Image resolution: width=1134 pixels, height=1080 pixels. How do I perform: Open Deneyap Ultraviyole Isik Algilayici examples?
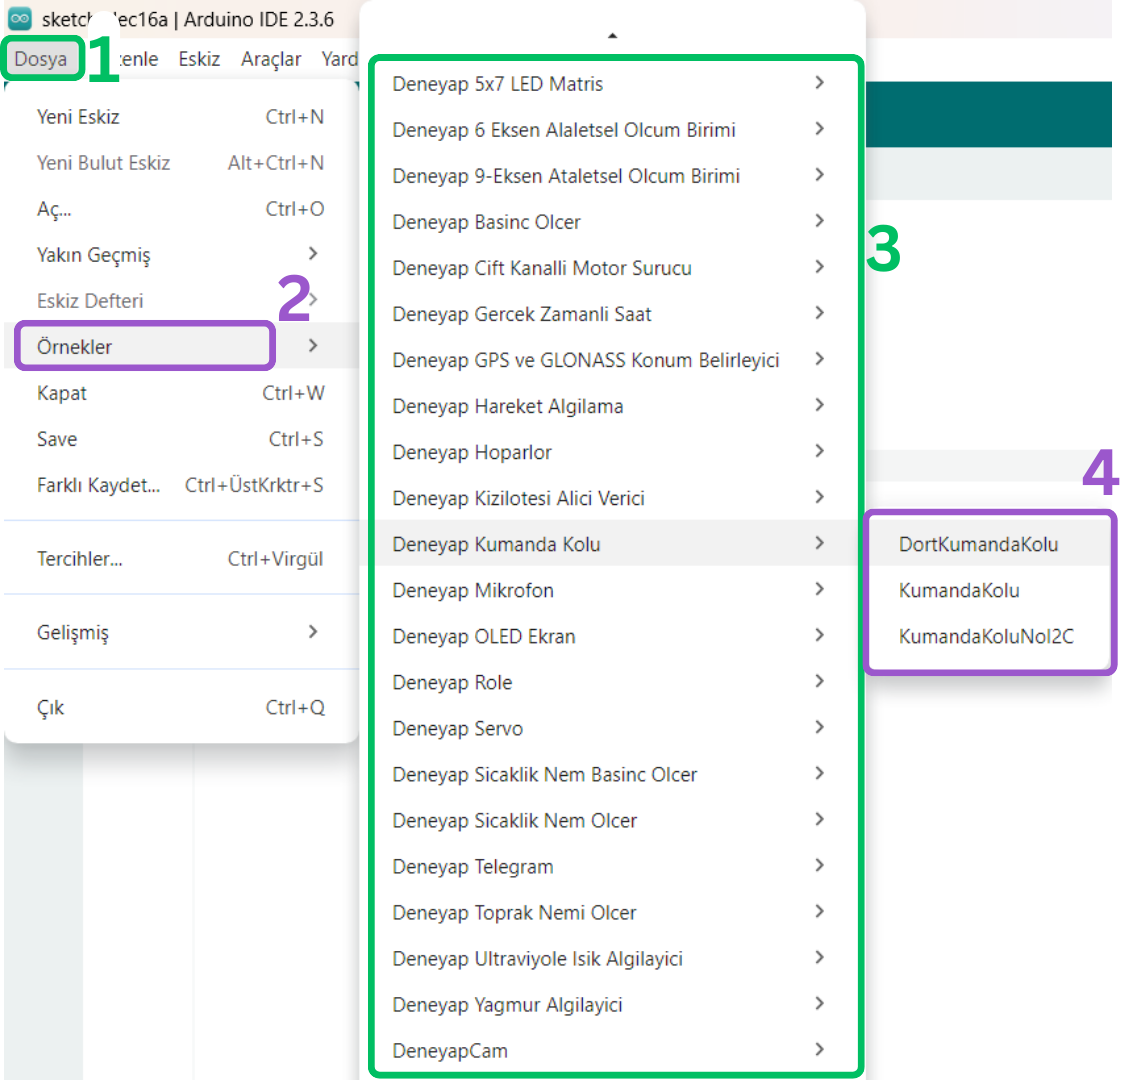(615, 958)
